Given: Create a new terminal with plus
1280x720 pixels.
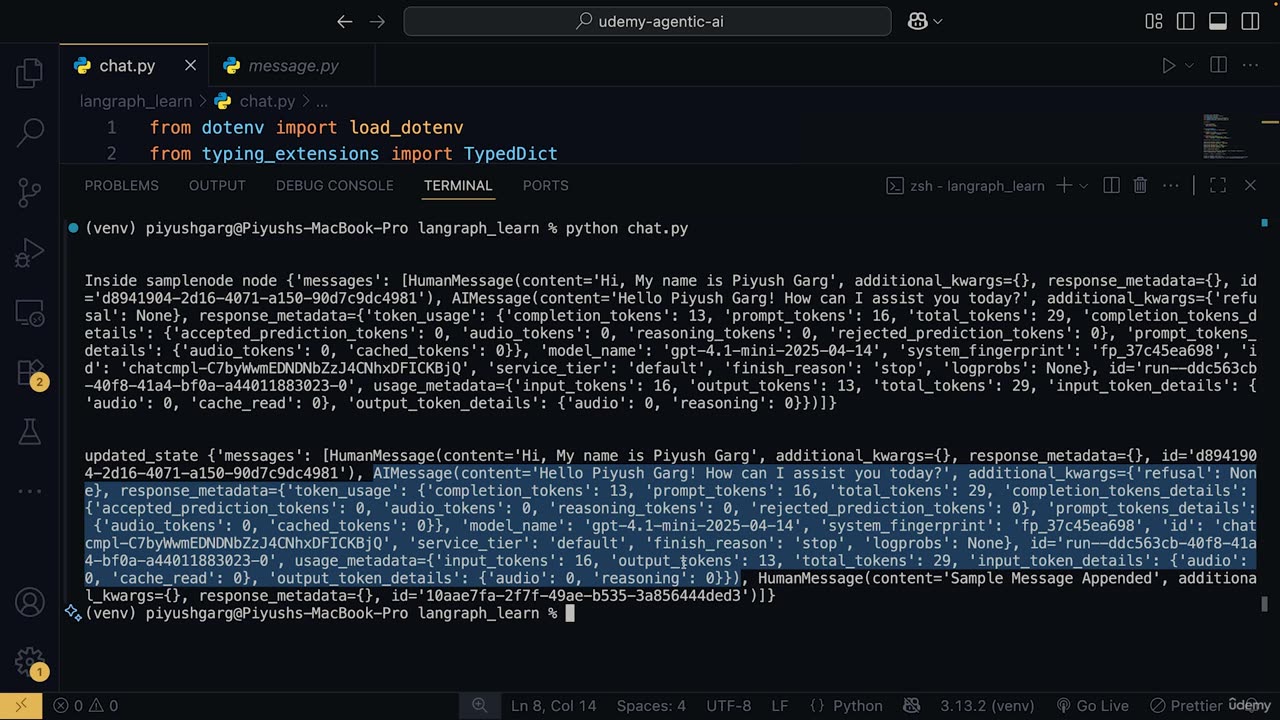Looking at the screenshot, I should pos(1063,185).
